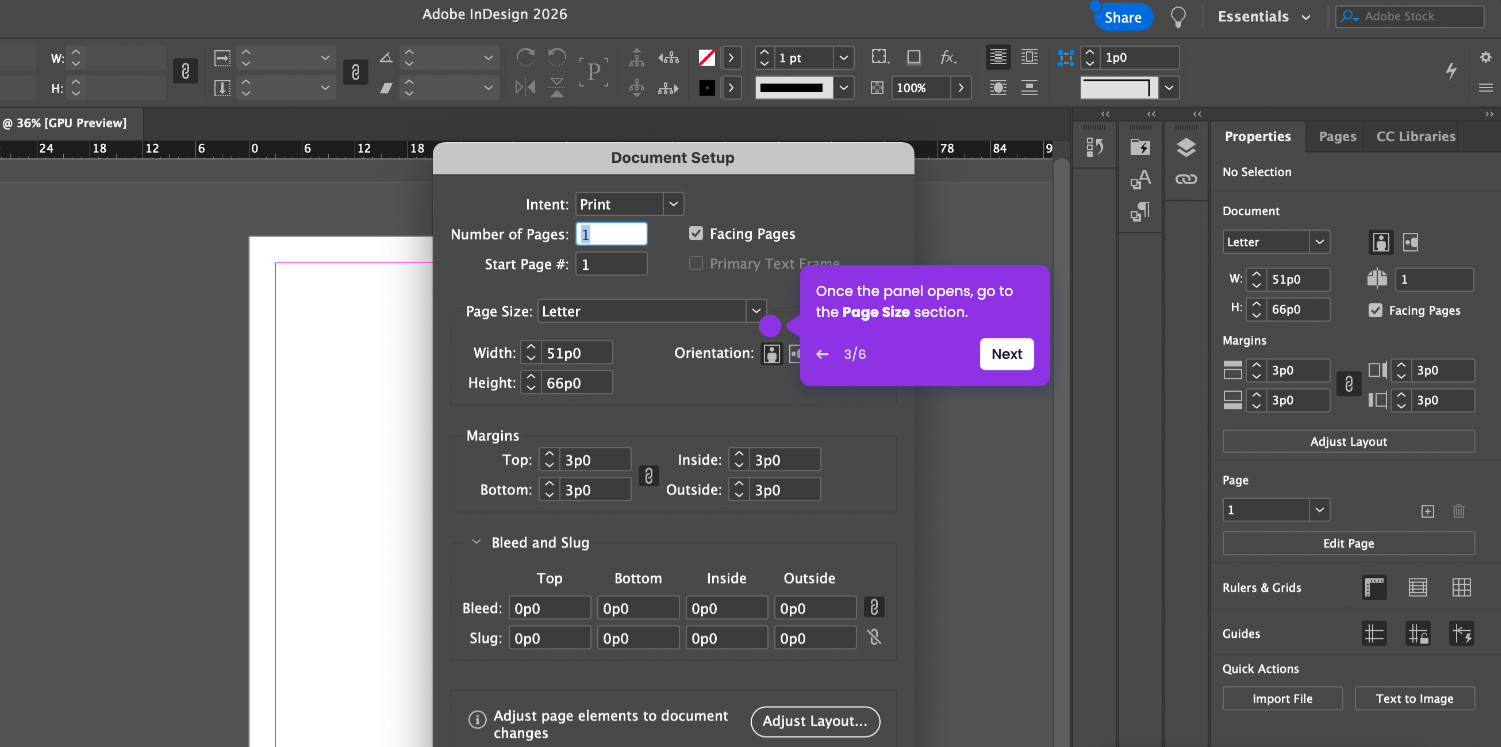Click the Share button
Viewport: 1501px width, 747px height.
(1123, 17)
